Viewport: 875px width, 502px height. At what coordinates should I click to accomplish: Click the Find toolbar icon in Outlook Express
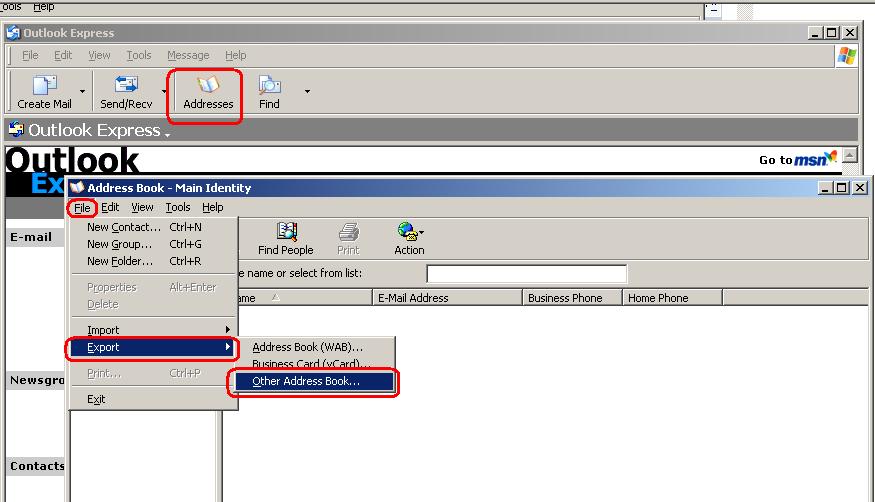click(269, 93)
